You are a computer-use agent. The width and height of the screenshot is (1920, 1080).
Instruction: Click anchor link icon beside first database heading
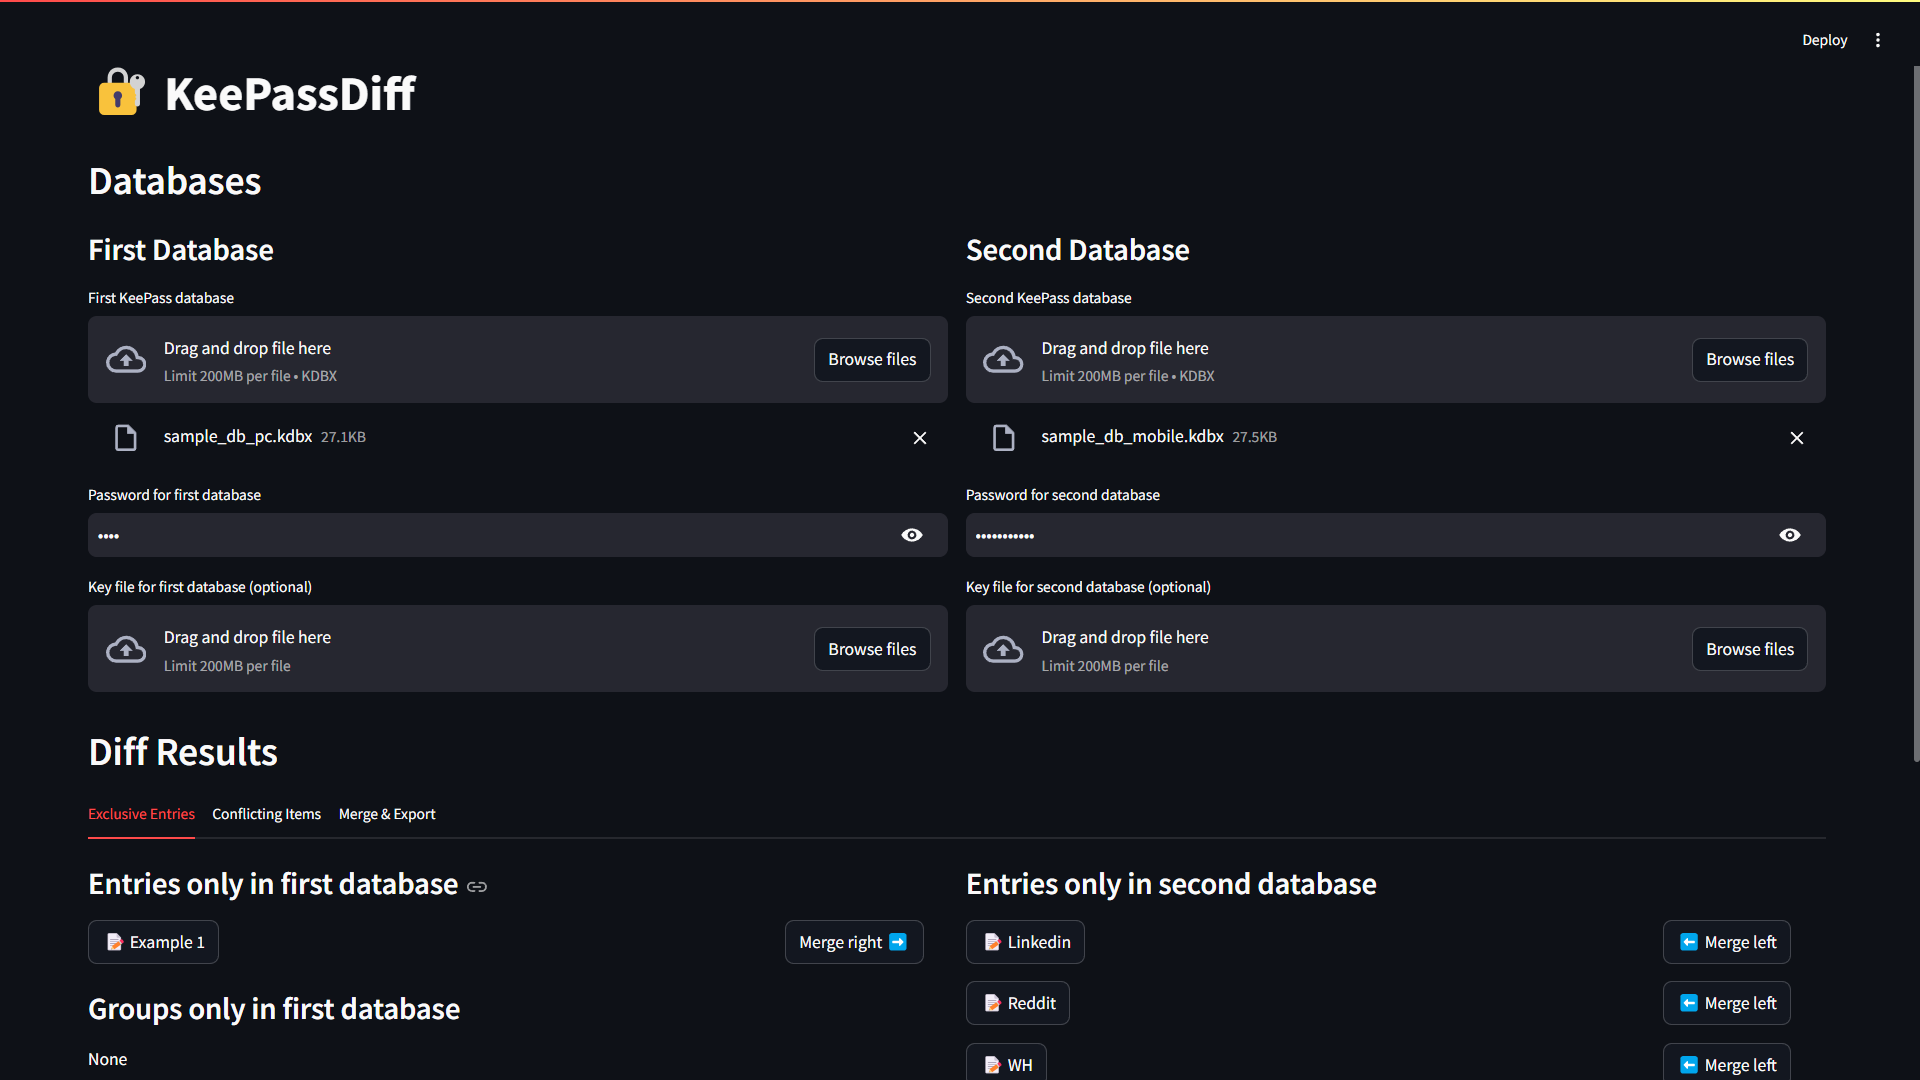(477, 887)
